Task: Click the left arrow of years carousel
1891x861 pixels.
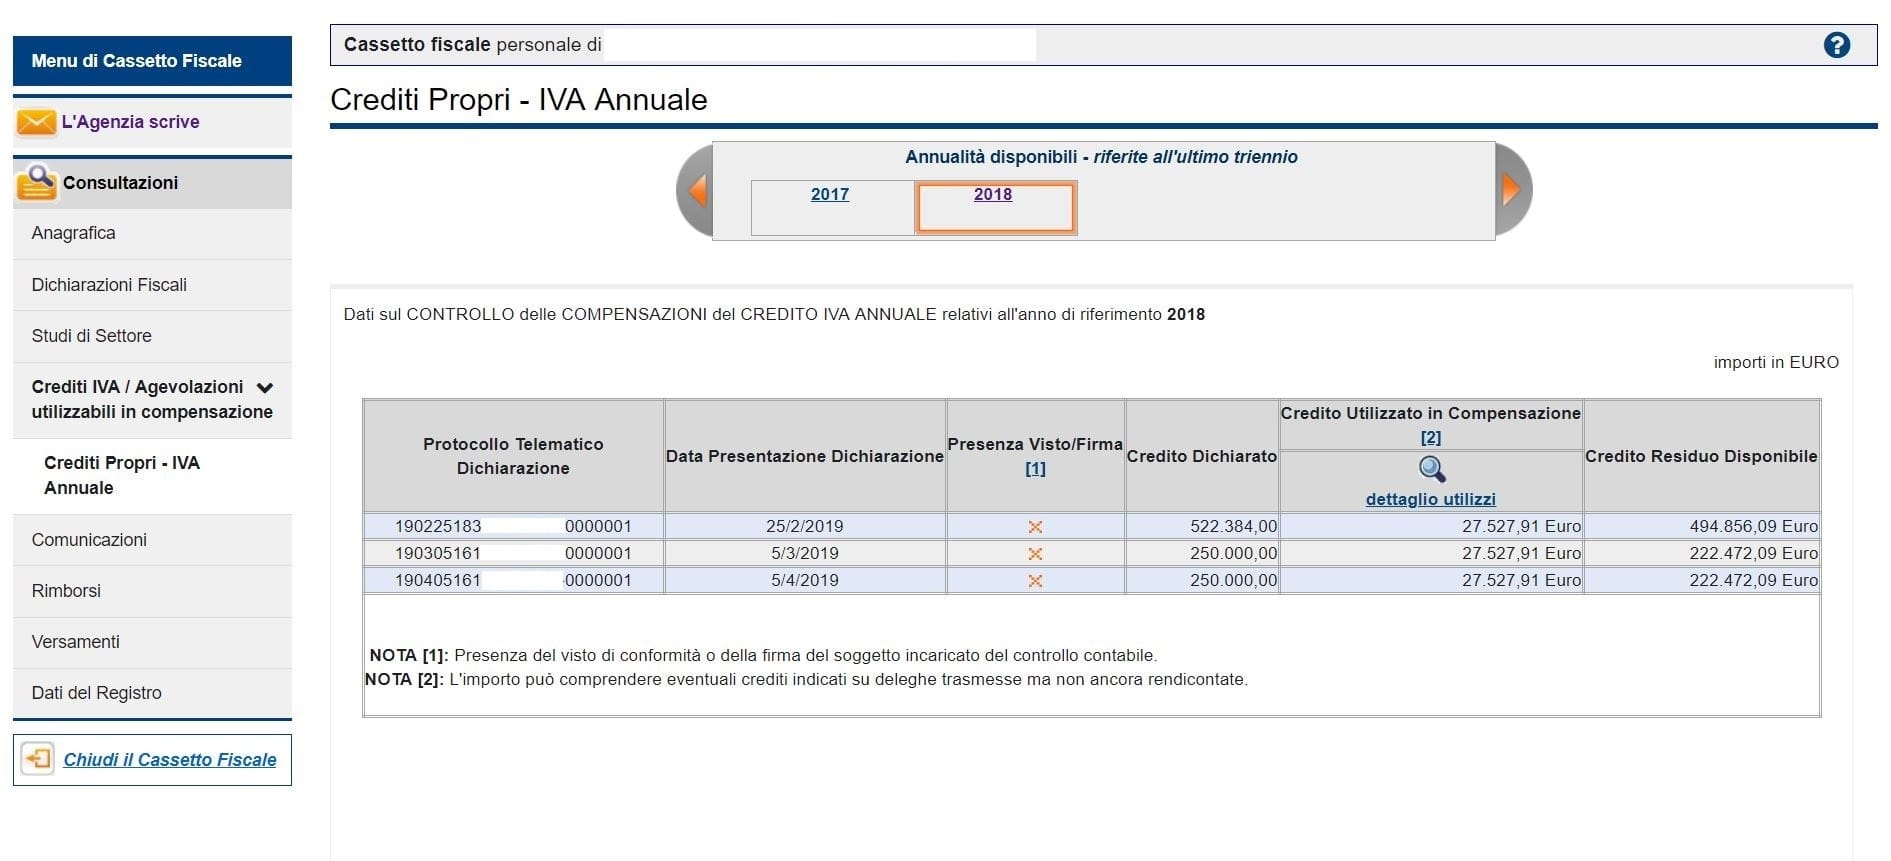Action: (x=697, y=190)
